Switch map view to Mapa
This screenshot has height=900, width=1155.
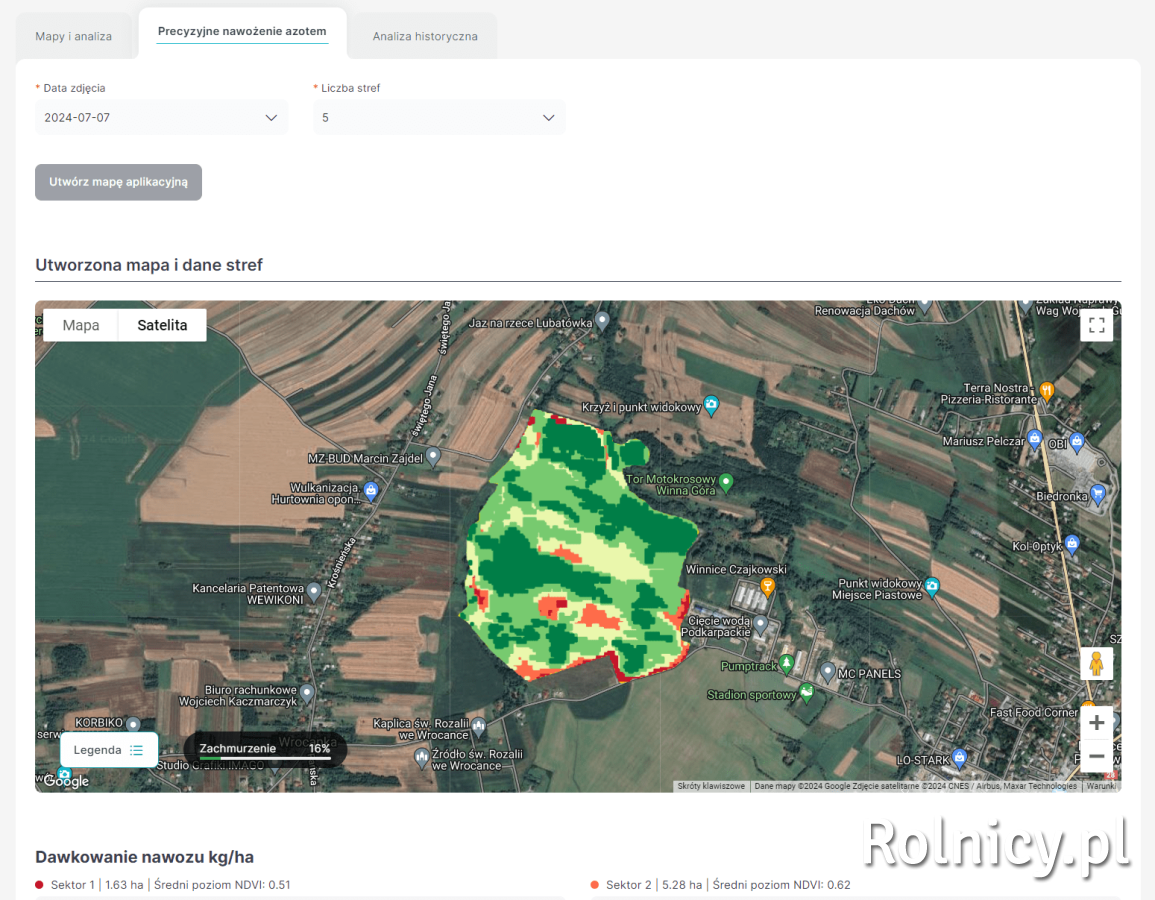[81, 325]
